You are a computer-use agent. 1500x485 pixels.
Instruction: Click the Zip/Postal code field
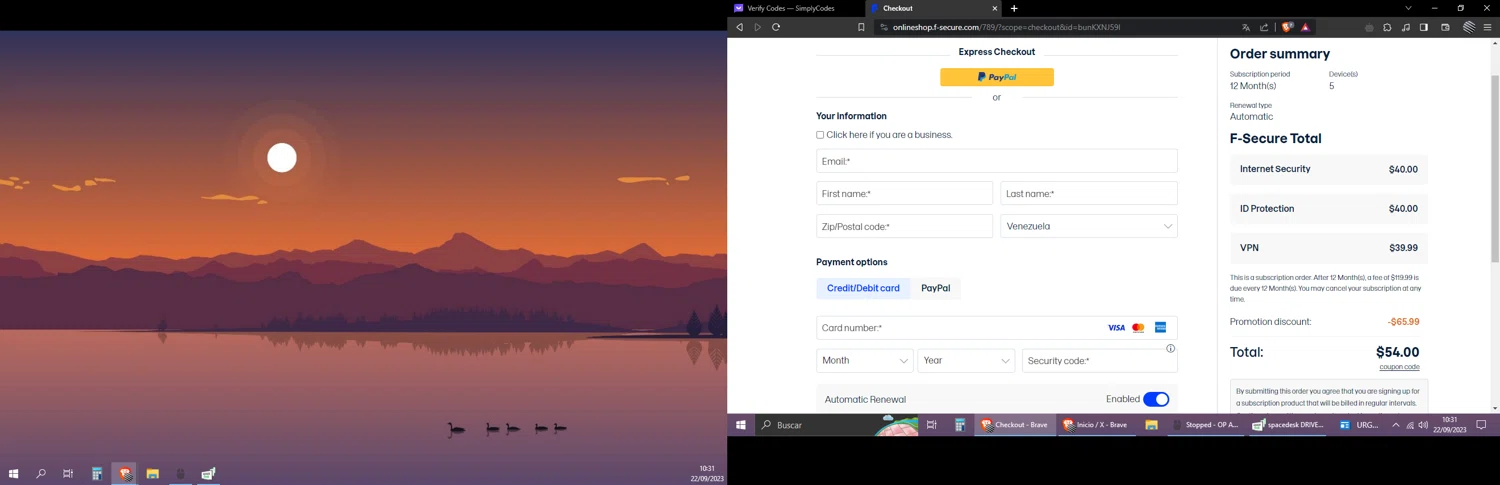click(x=904, y=226)
